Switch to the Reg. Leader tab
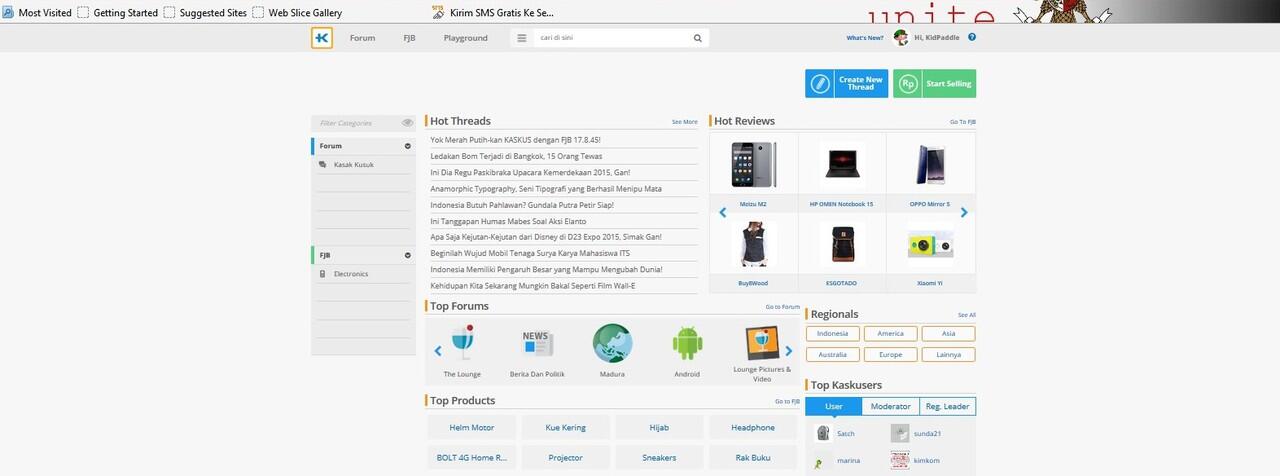 [x=947, y=406]
